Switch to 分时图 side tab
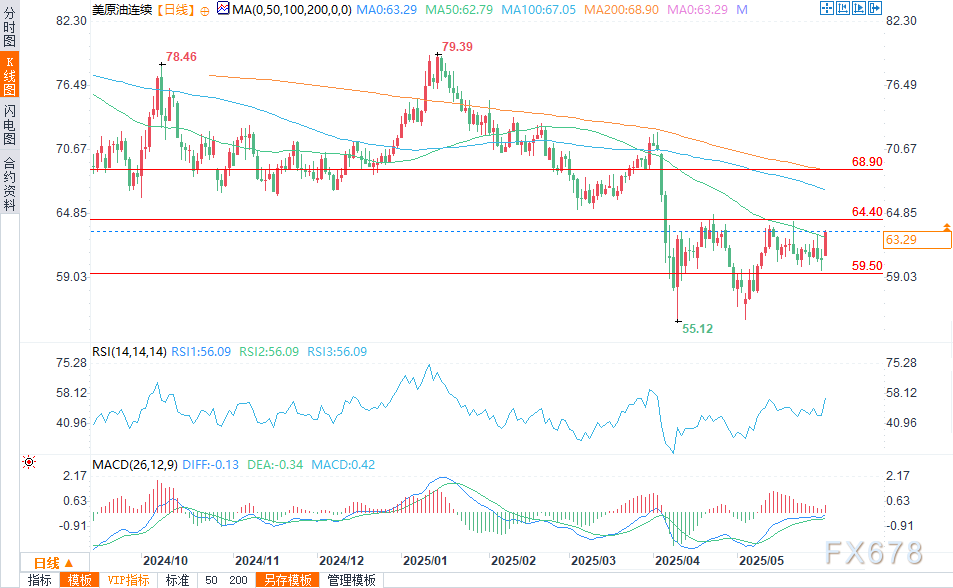This screenshot has height=588, width=953. [9, 27]
